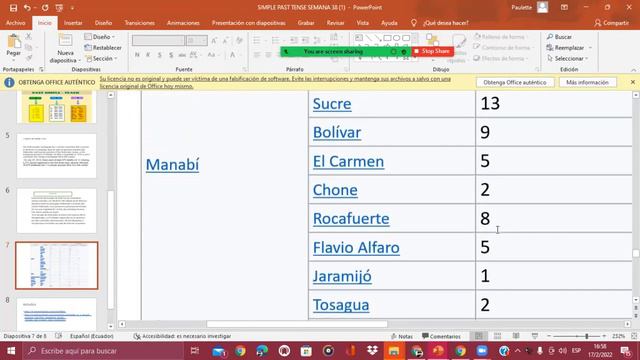Open the font name combo box
Image resolution: width=640 pixels, height=360 pixels.
(x=158, y=40)
